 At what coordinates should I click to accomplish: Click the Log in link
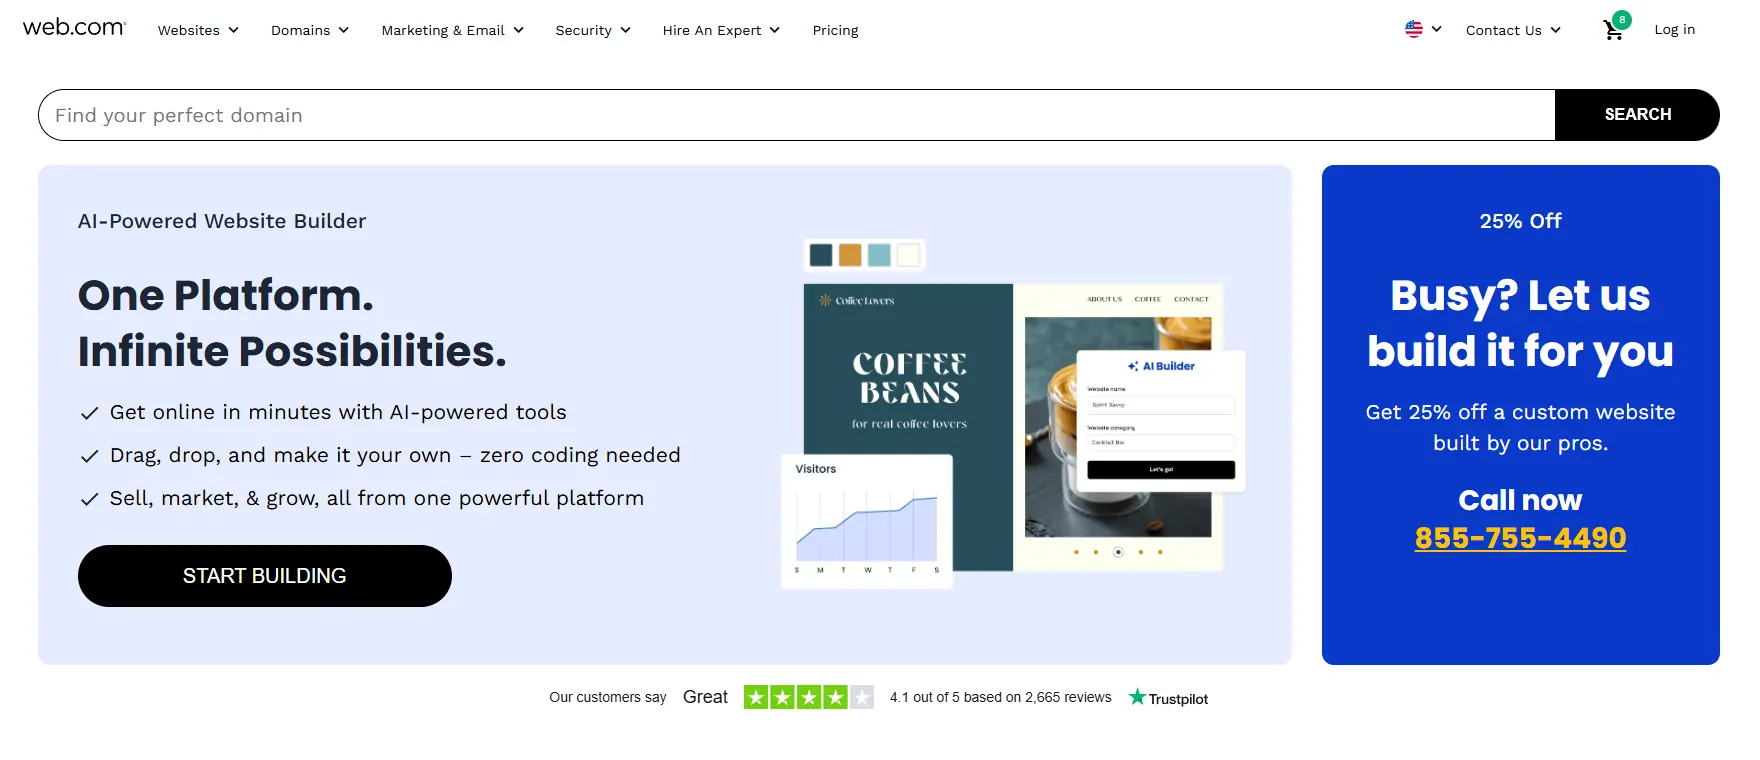tap(1674, 29)
